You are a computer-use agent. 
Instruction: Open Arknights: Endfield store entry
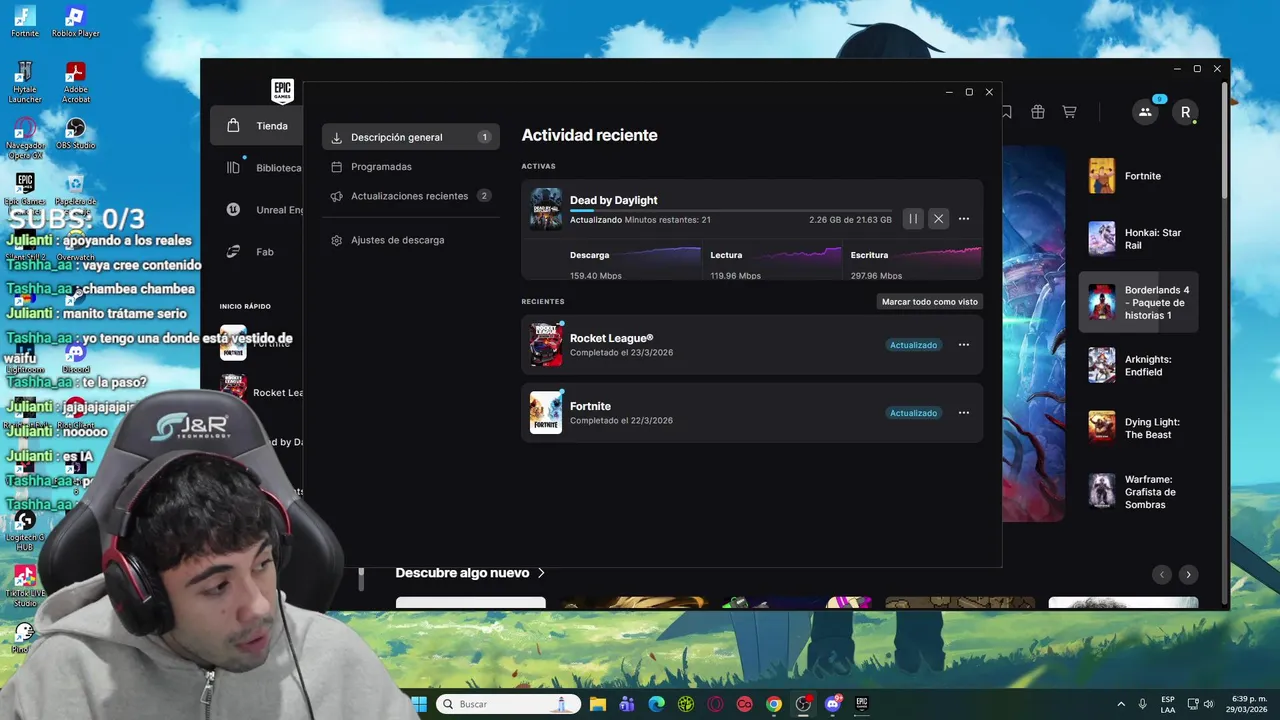1139,365
